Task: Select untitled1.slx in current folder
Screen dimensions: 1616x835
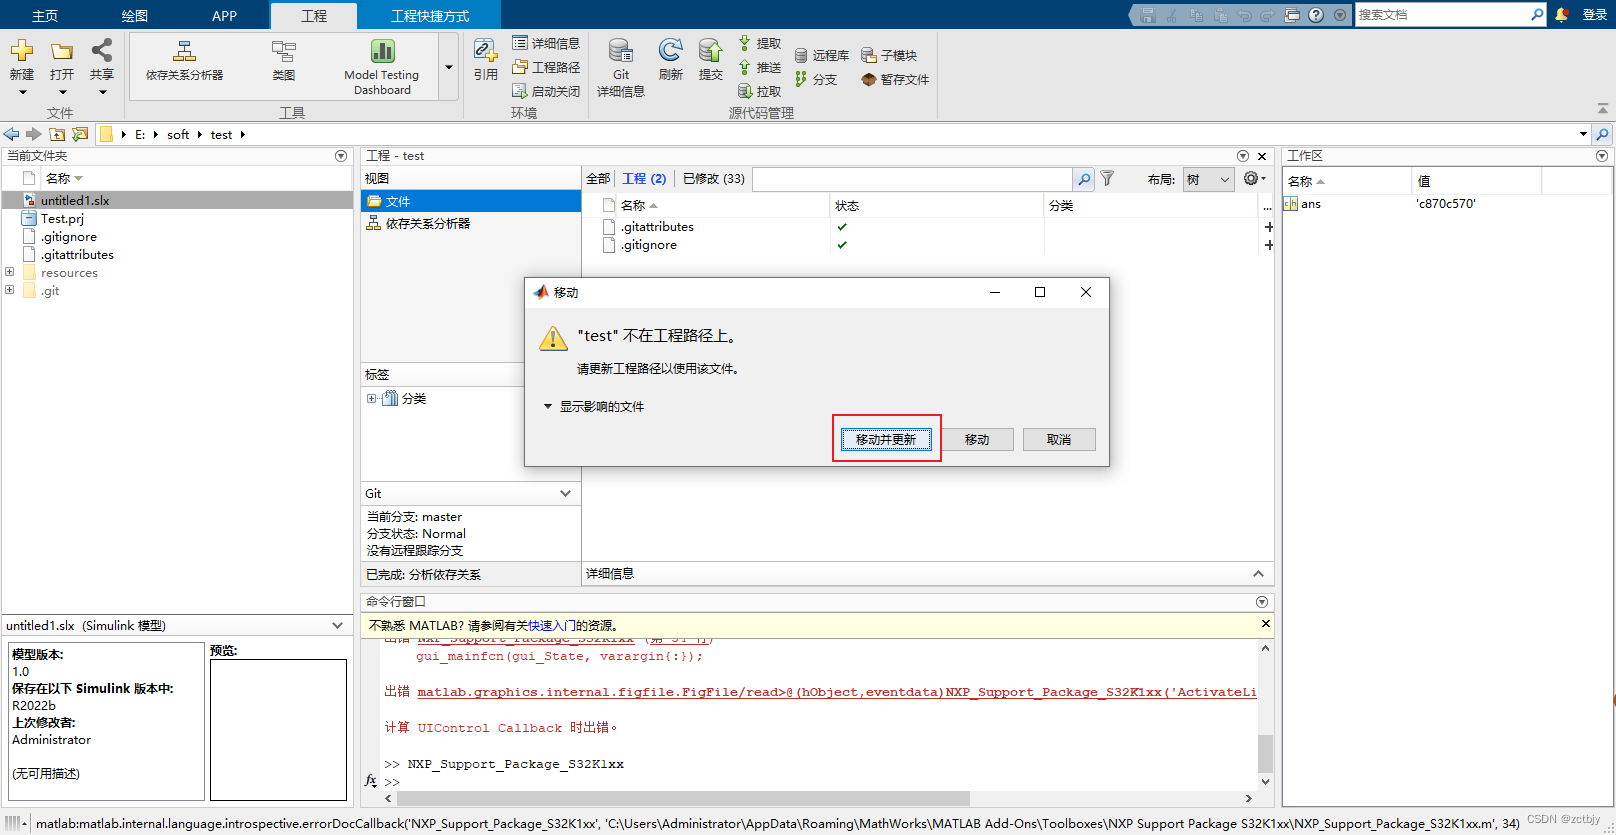Action: [x=176, y=201]
